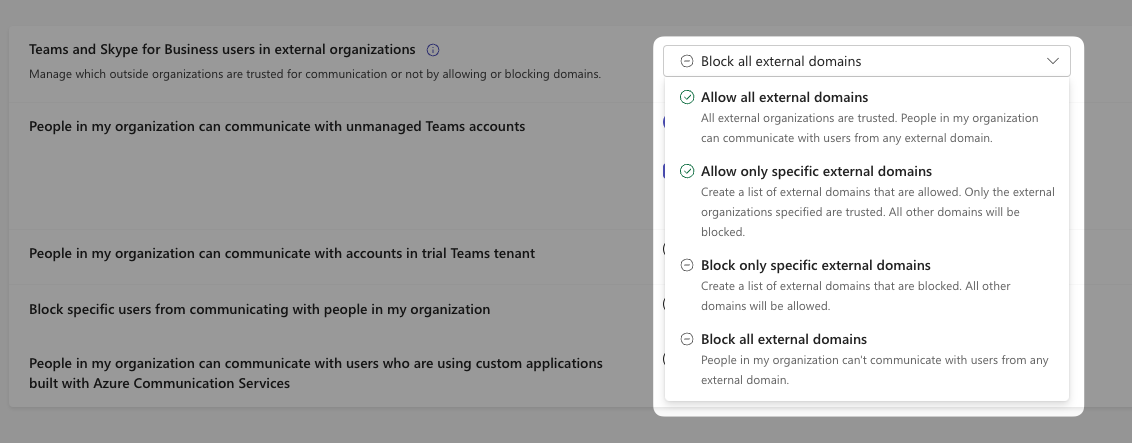Click 'All external organizations are trusted' description

pos(870,128)
